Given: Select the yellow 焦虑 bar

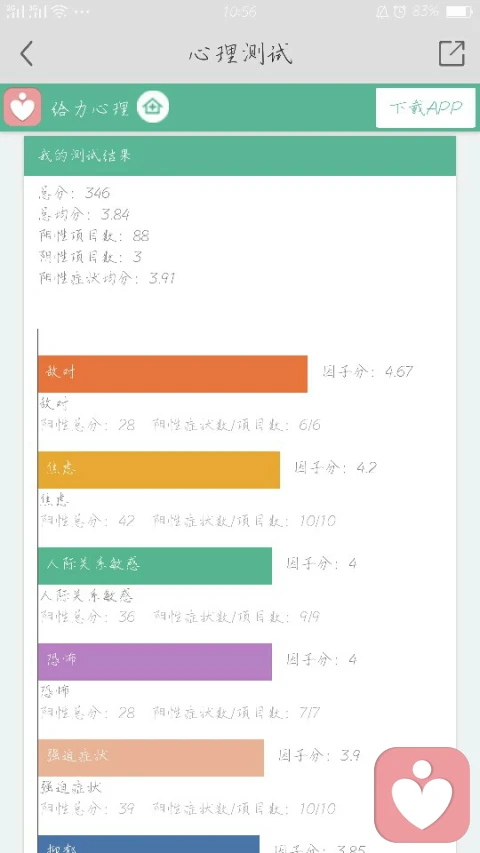Looking at the screenshot, I should pos(159,469).
